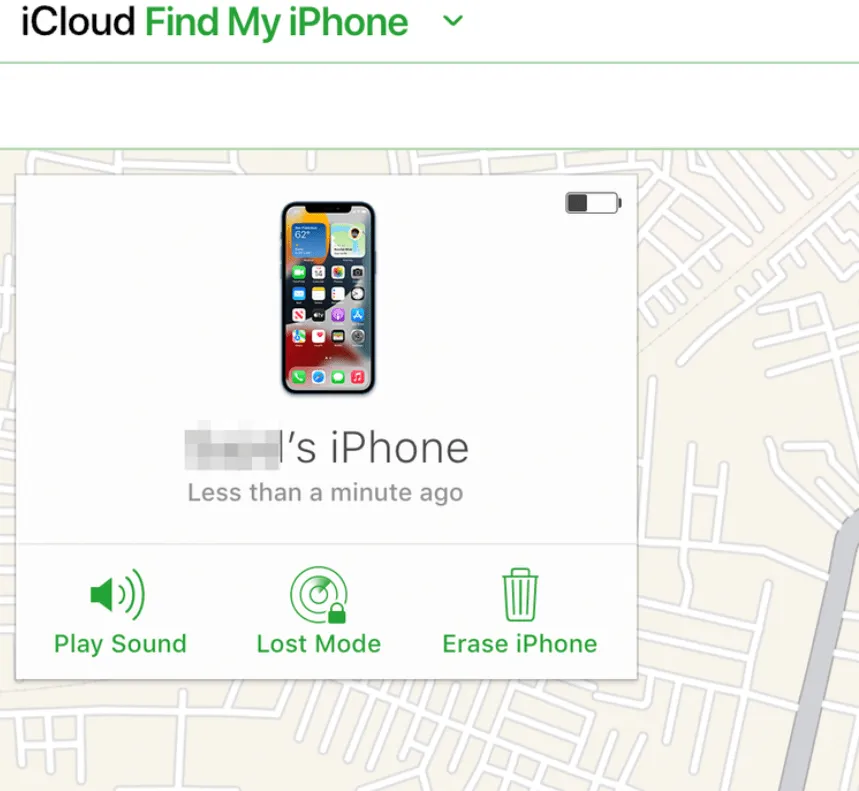Viewport: 859px width, 791px height.
Task: Click the small padlock on Lost Mode icon
Action: tap(337, 614)
